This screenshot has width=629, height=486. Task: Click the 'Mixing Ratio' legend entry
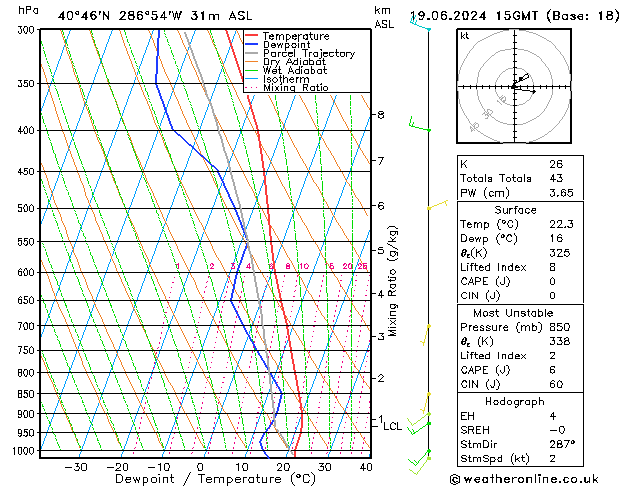(296, 87)
